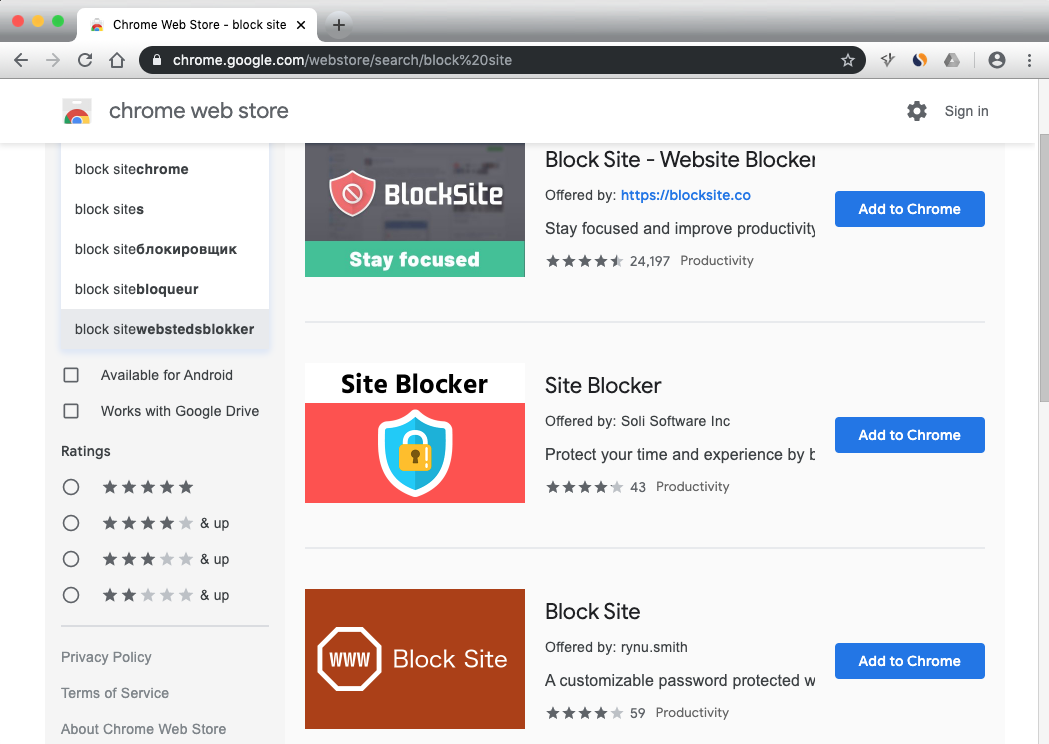Click the orange WWW Block Site thumbnail
Image resolution: width=1049 pixels, height=744 pixels.
[415, 659]
